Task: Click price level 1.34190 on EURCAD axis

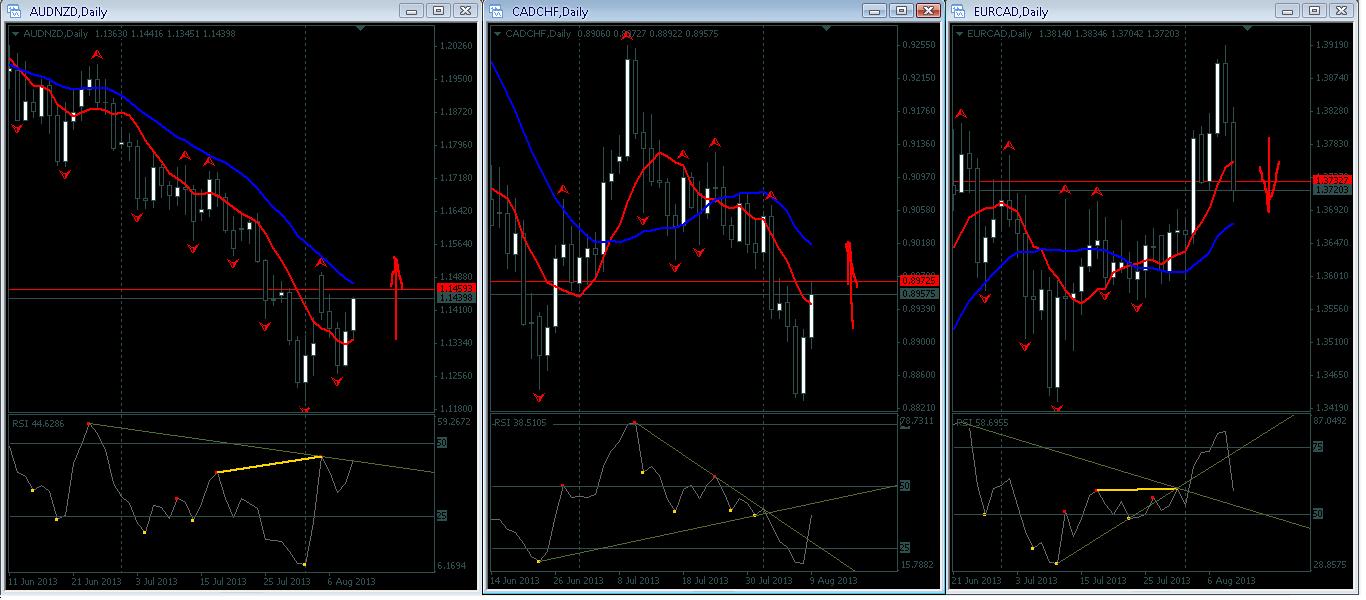Action: click(1330, 408)
